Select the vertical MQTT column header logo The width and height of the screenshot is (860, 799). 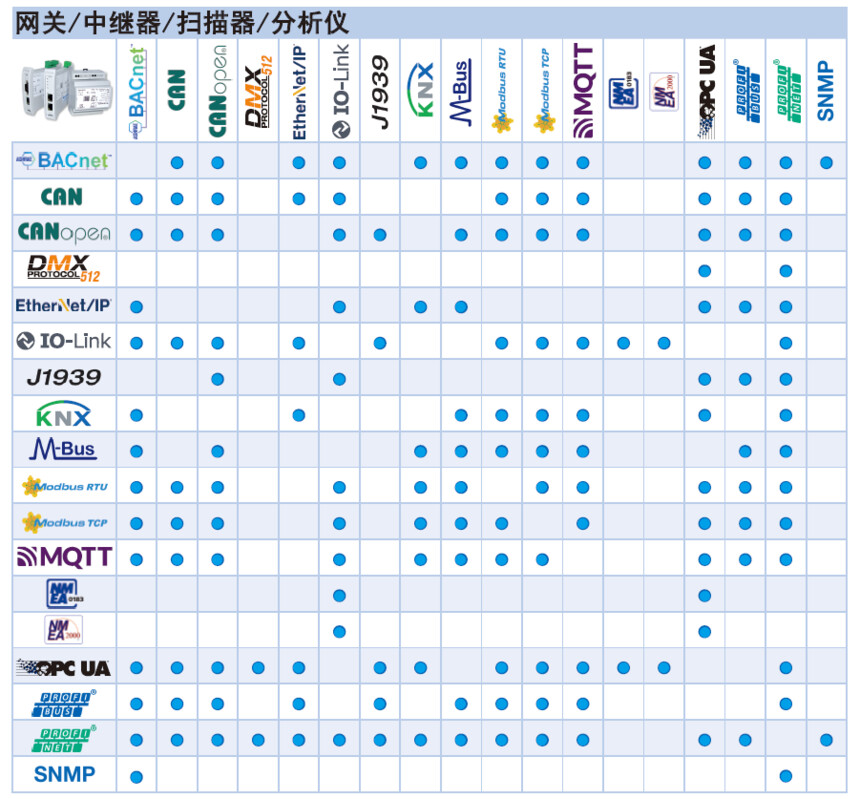[583, 91]
